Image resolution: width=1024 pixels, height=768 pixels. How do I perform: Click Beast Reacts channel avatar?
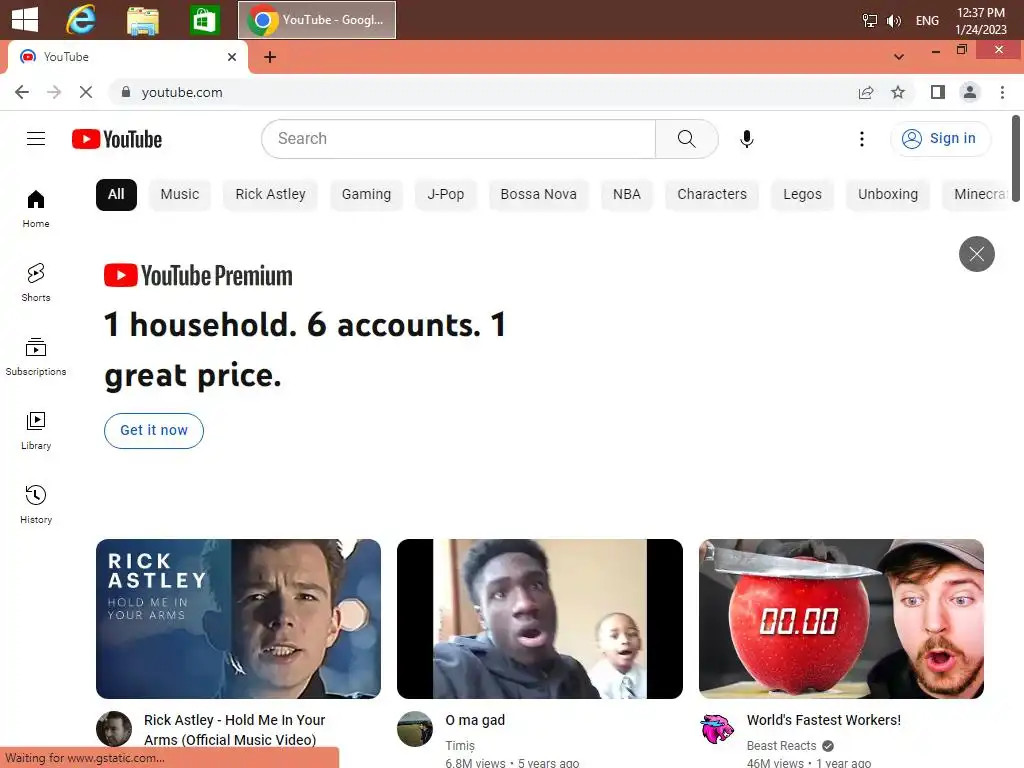click(717, 729)
